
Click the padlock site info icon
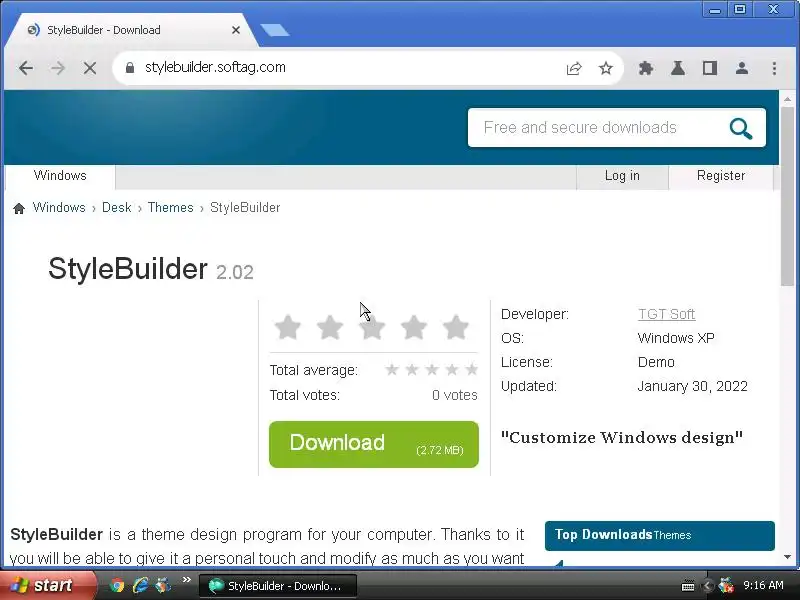[x=130, y=68]
